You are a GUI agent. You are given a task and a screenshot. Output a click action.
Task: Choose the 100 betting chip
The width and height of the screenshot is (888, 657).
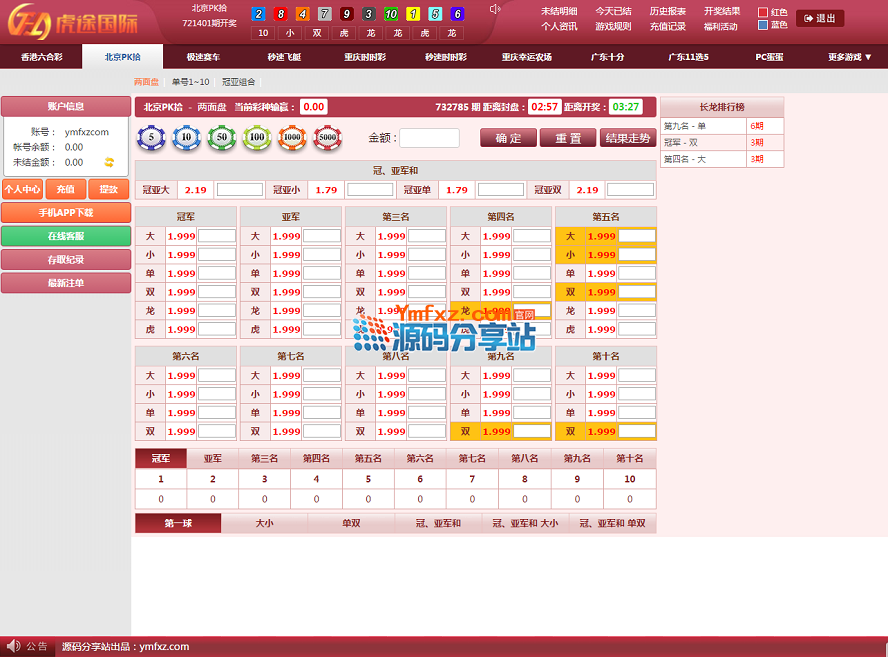coord(257,138)
